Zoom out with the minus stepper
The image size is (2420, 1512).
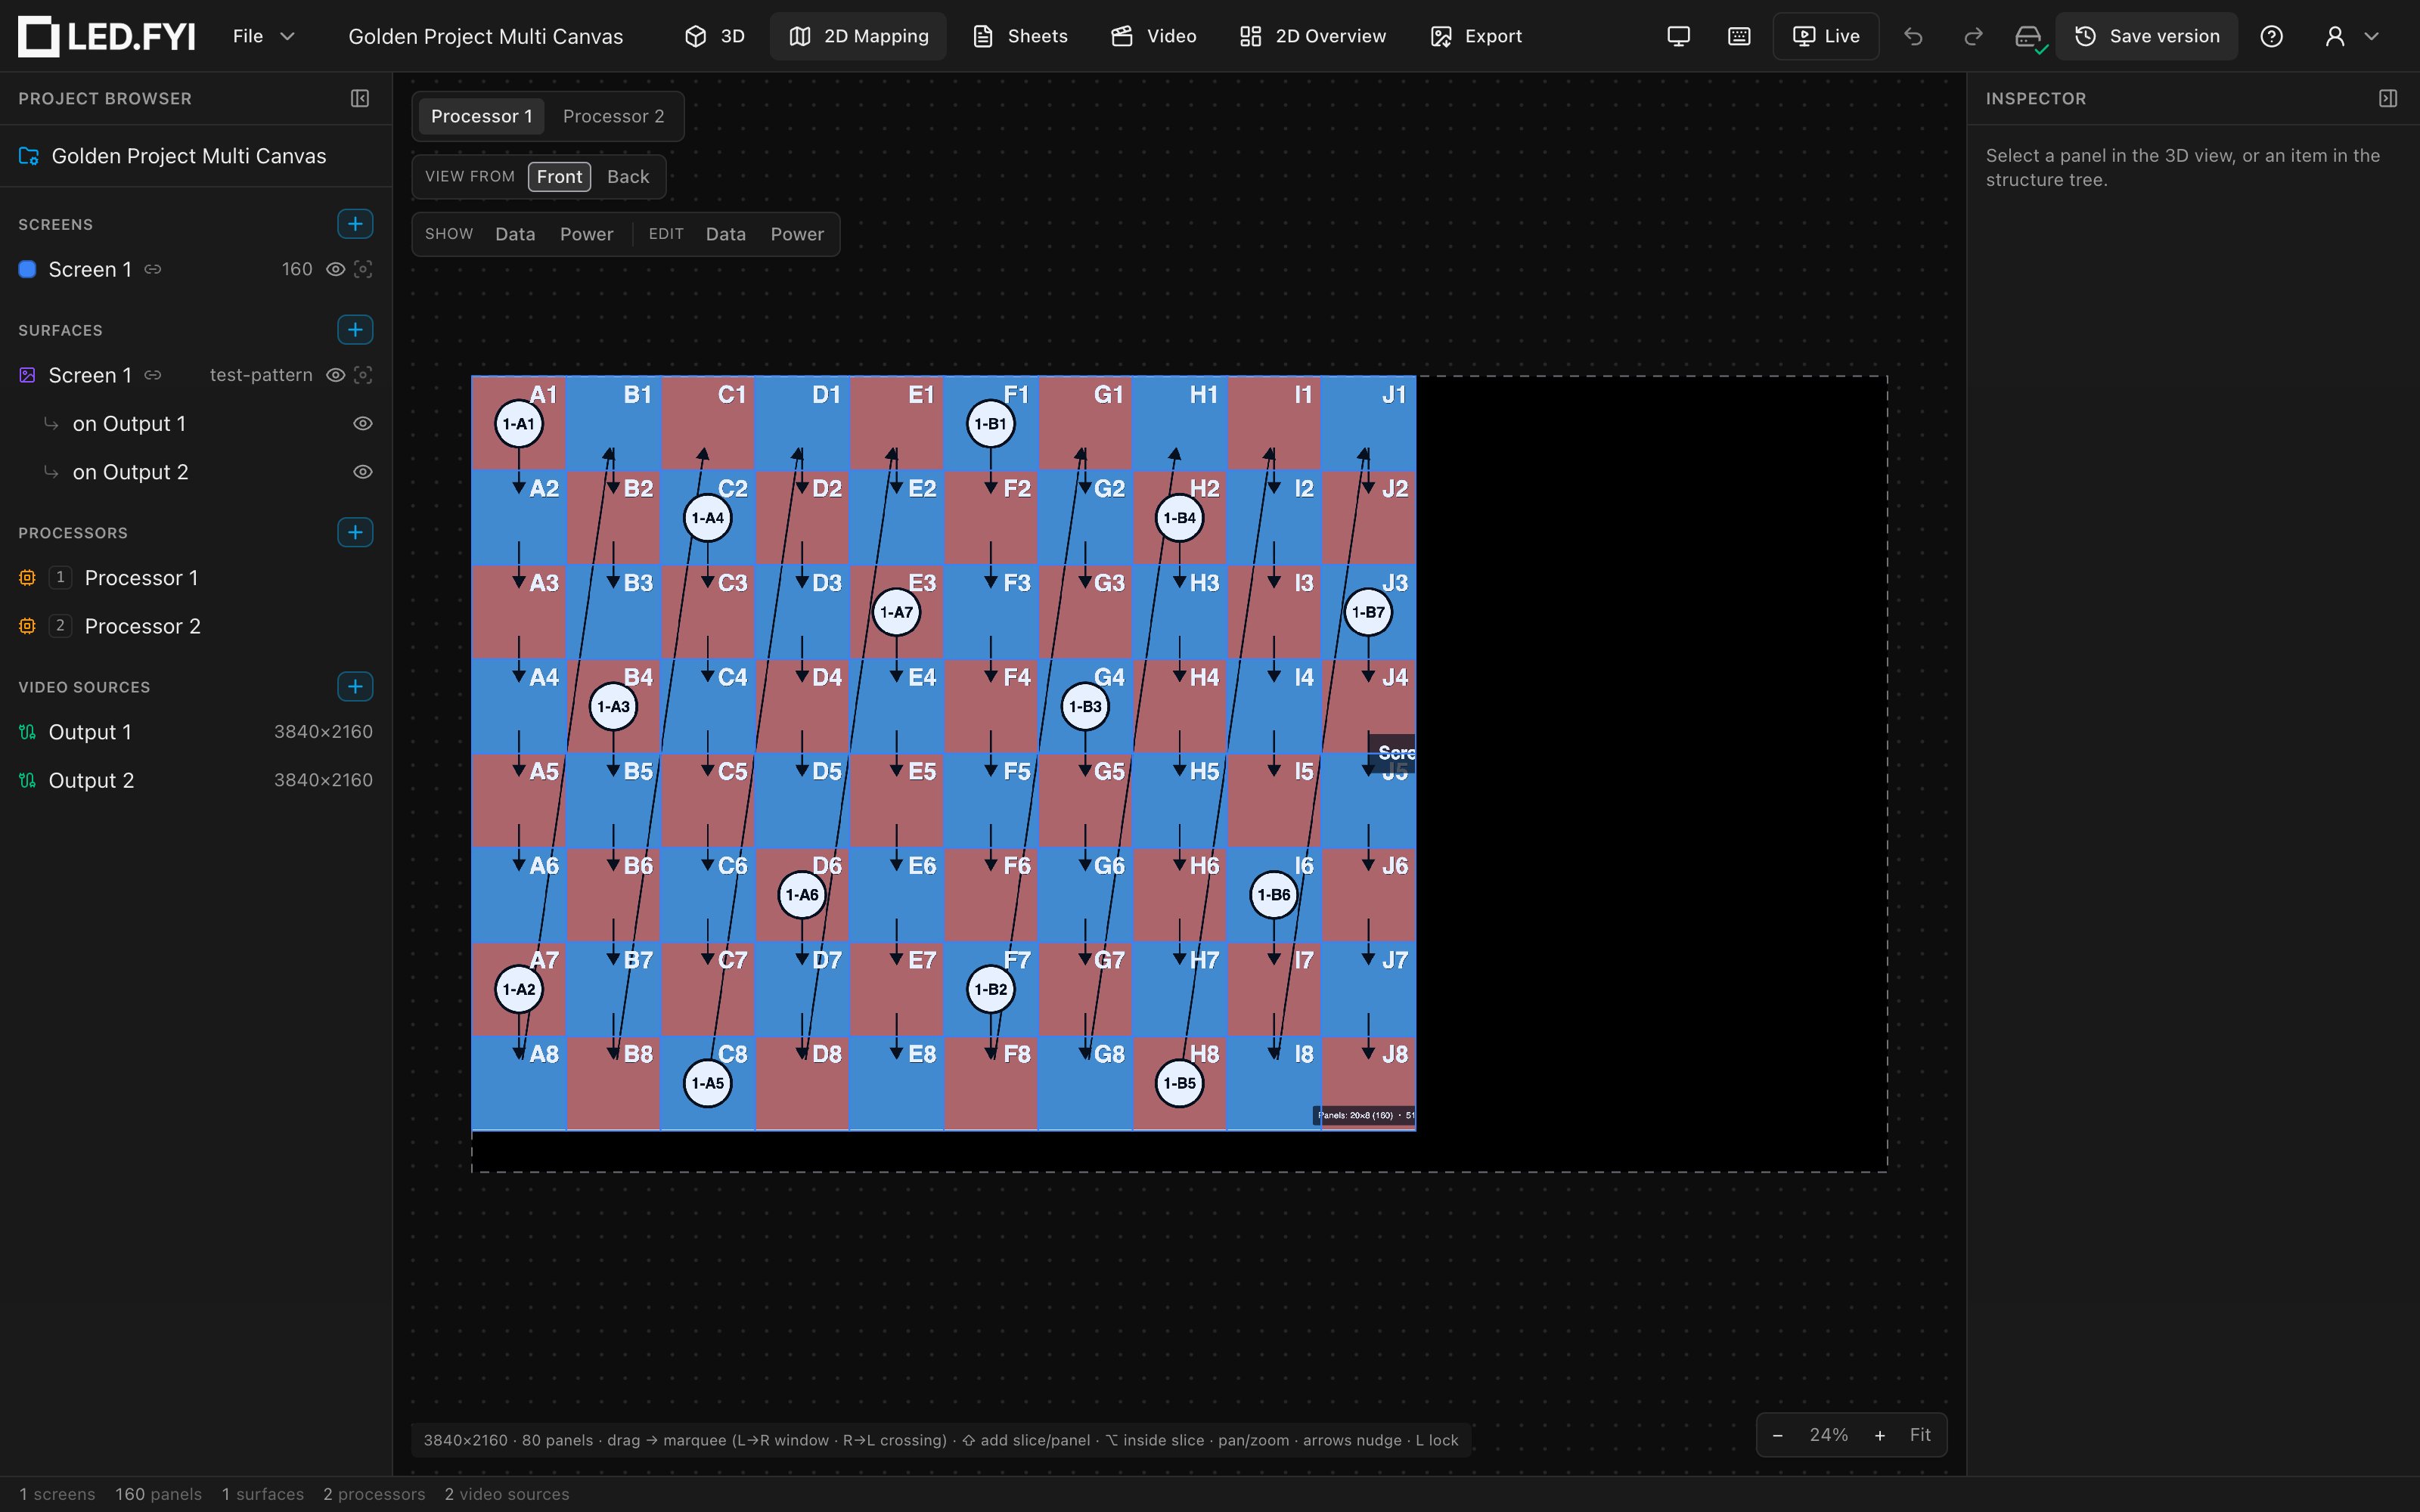pos(1777,1436)
